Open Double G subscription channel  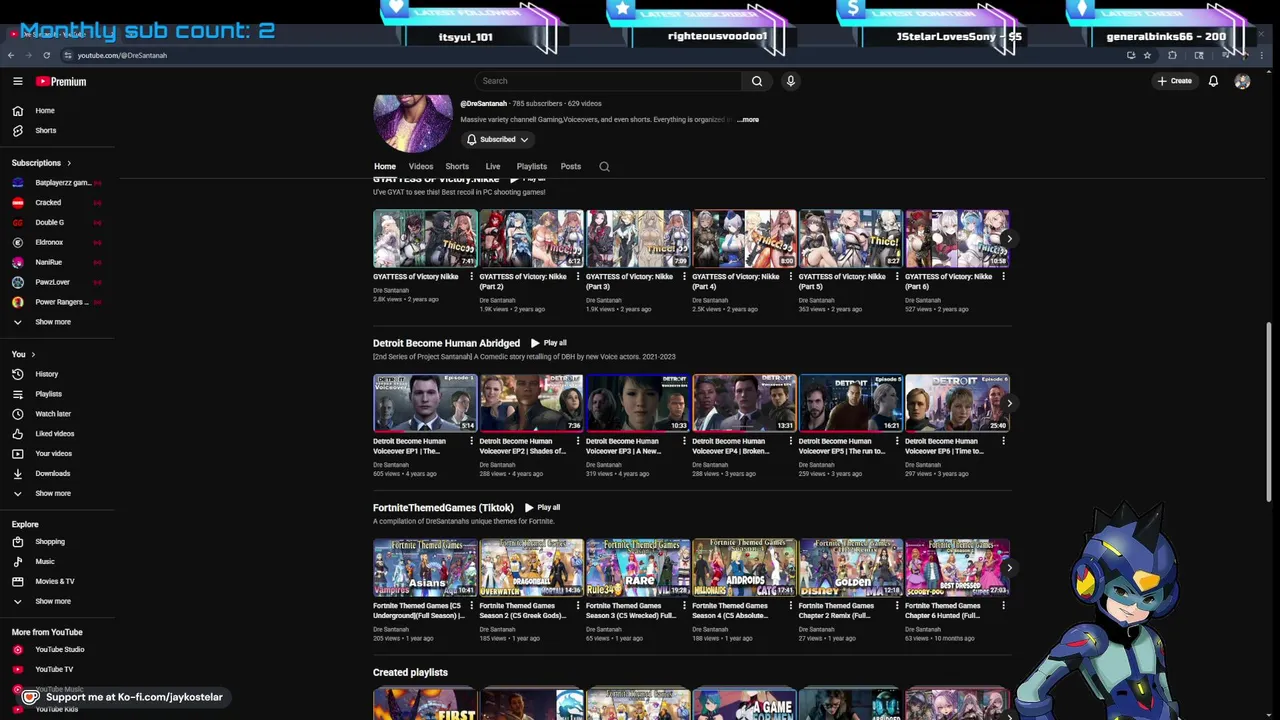click(49, 223)
